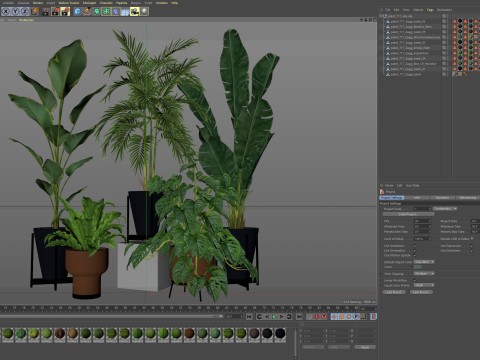Toggle Use Animation checkbox

tap(415, 246)
